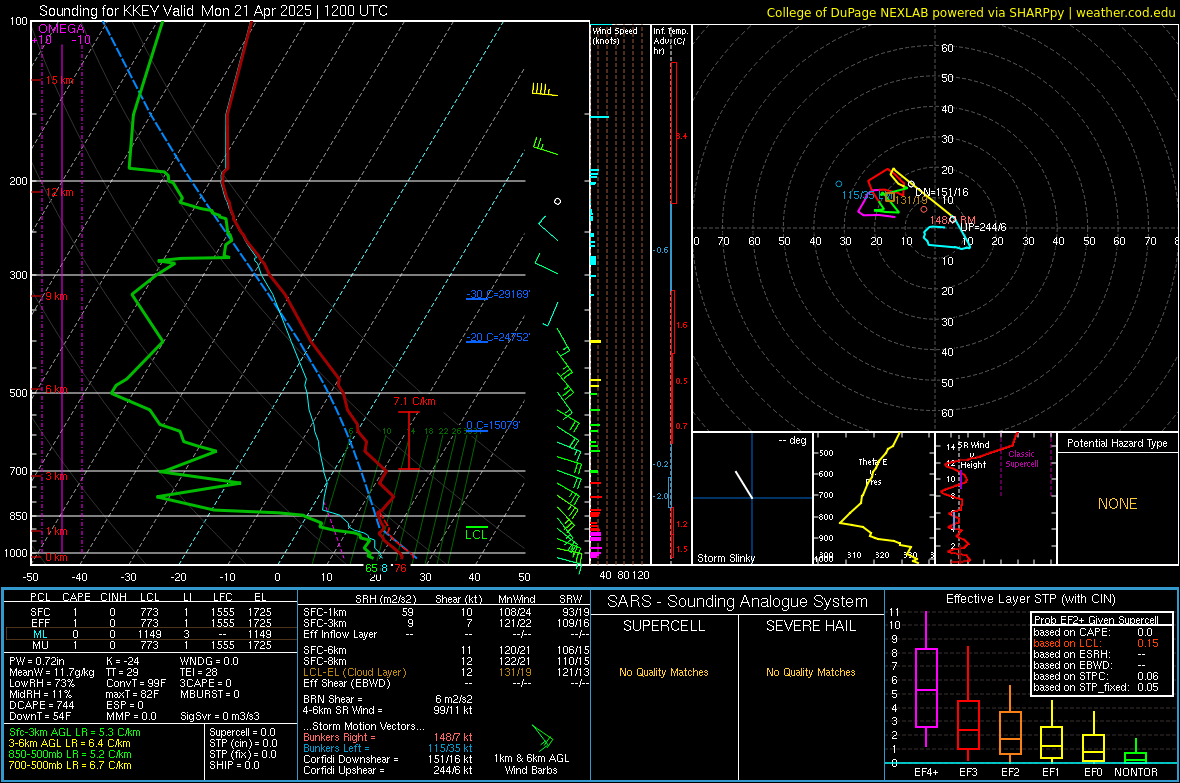Click the 'TEI = 28' value
This screenshot has width=1180, height=783.
point(199,672)
